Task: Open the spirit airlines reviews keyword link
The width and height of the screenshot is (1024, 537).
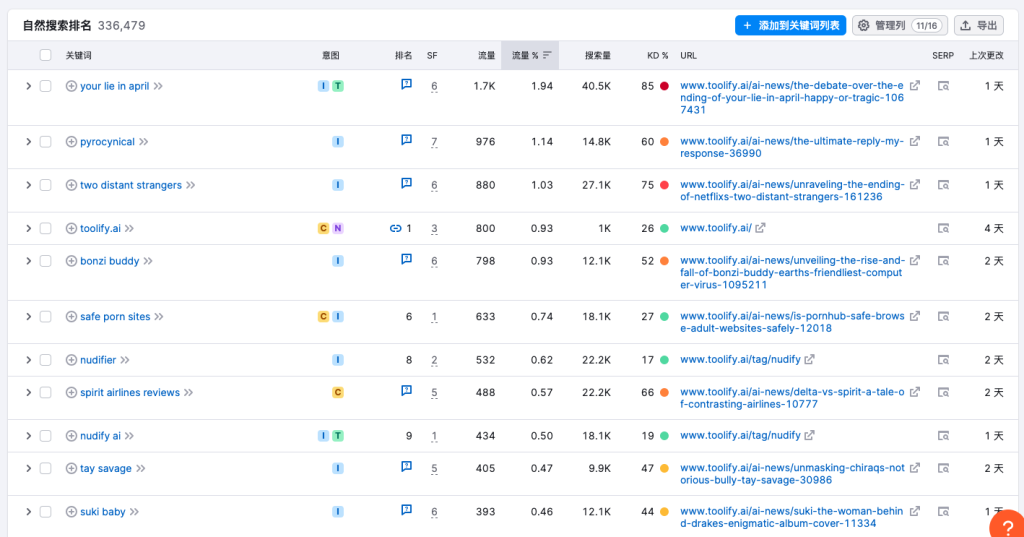Action: point(130,393)
